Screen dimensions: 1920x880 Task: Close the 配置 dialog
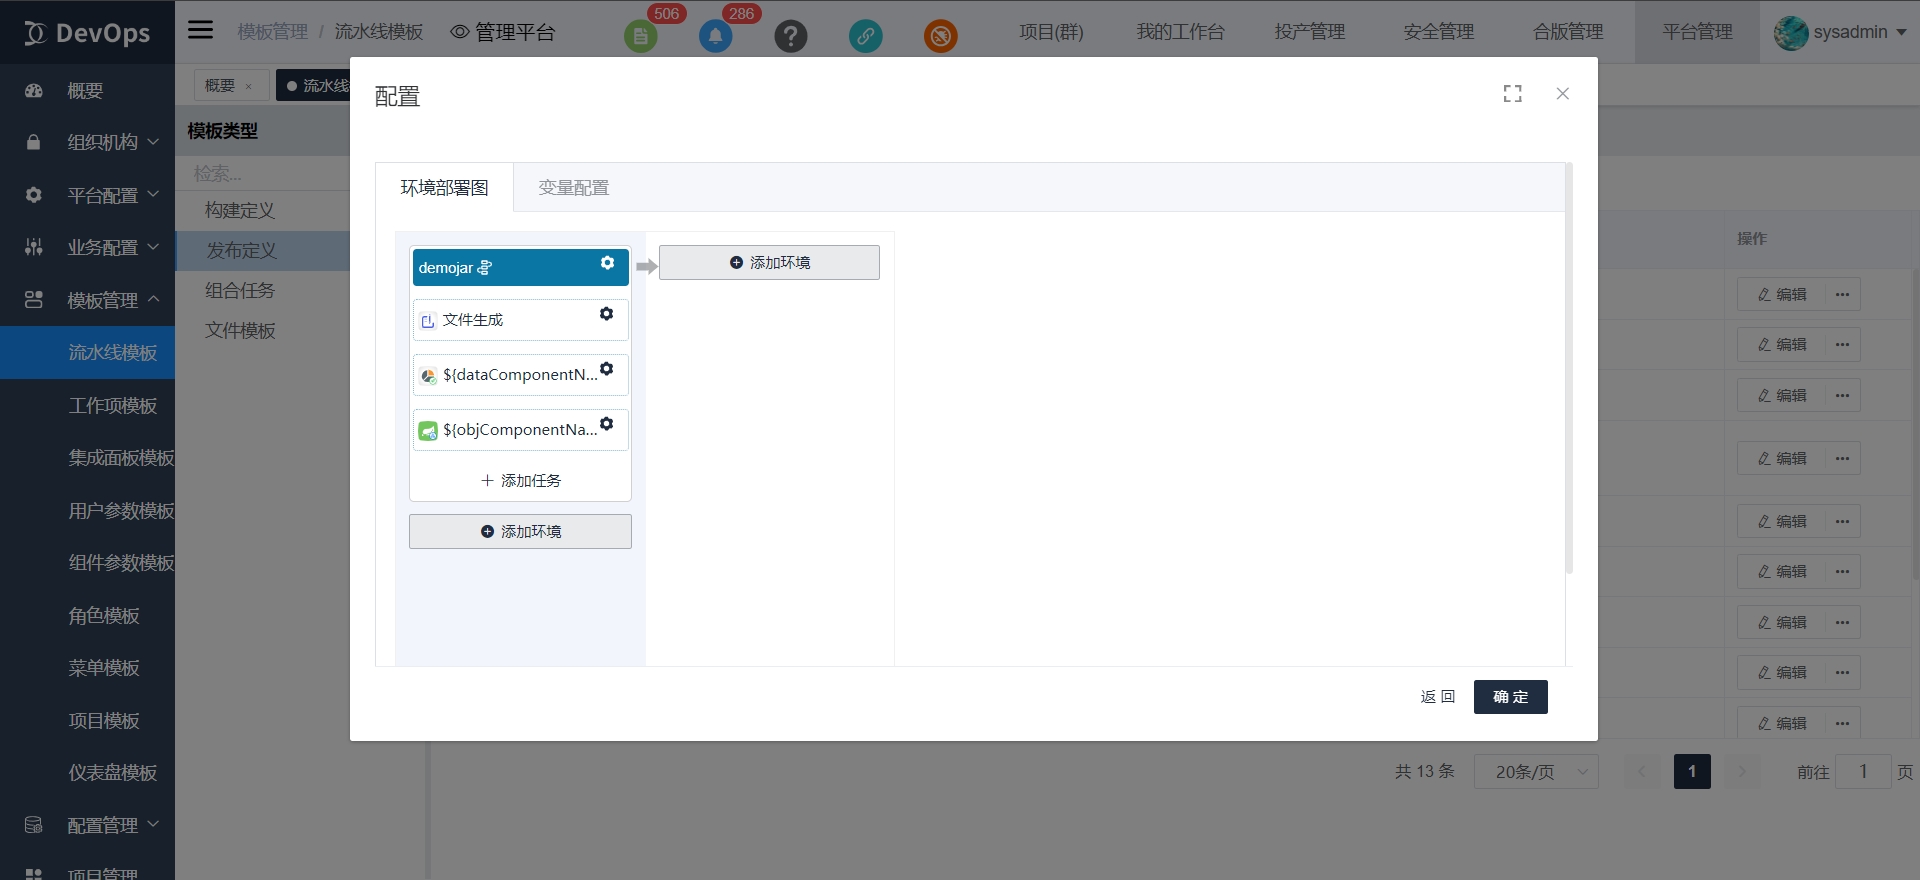pos(1562,94)
